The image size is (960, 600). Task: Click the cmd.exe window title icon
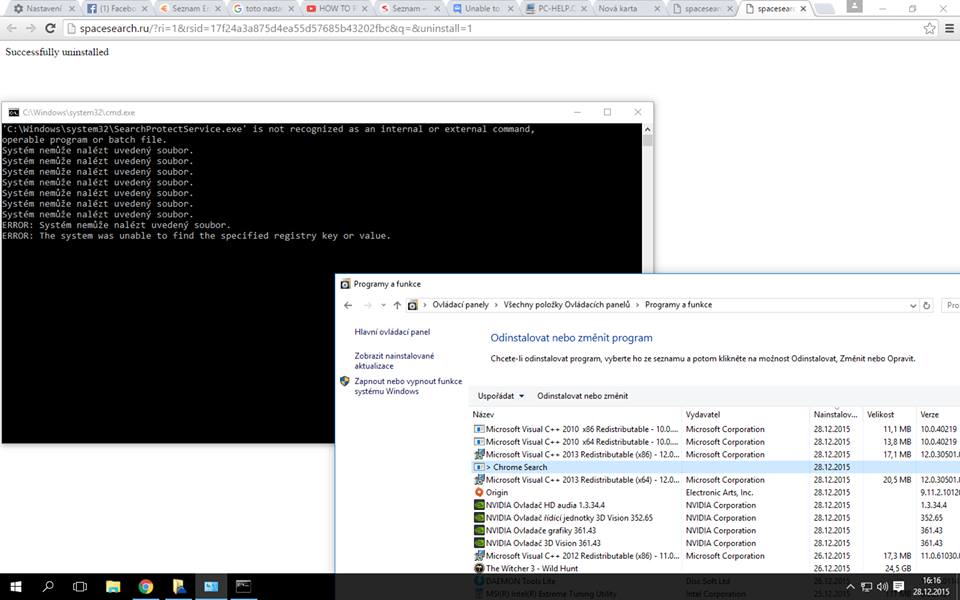coord(13,113)
